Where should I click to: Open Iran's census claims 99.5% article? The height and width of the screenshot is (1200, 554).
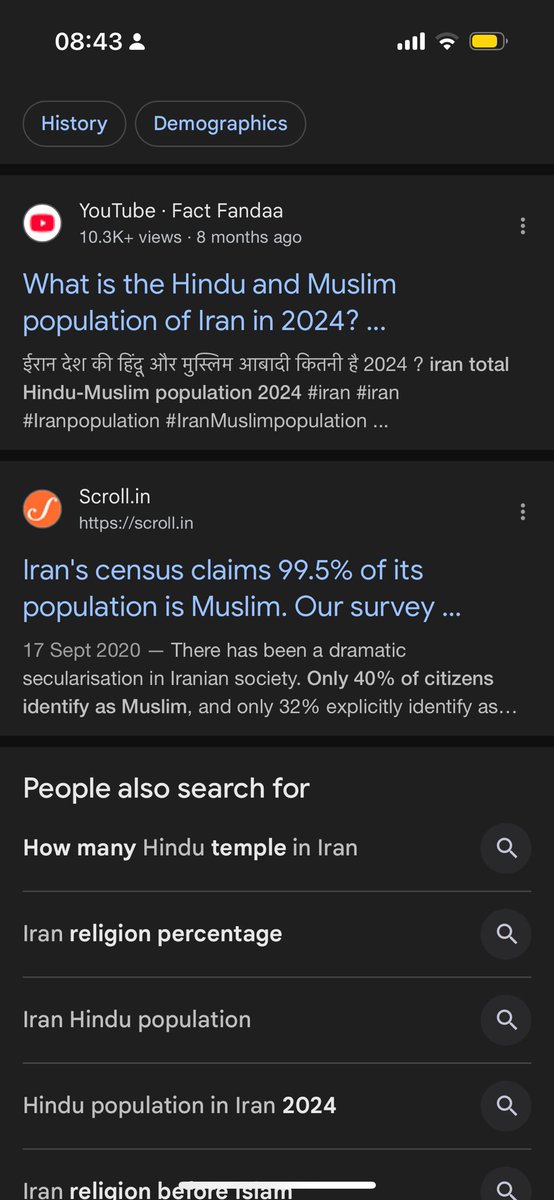click(242, 588)
